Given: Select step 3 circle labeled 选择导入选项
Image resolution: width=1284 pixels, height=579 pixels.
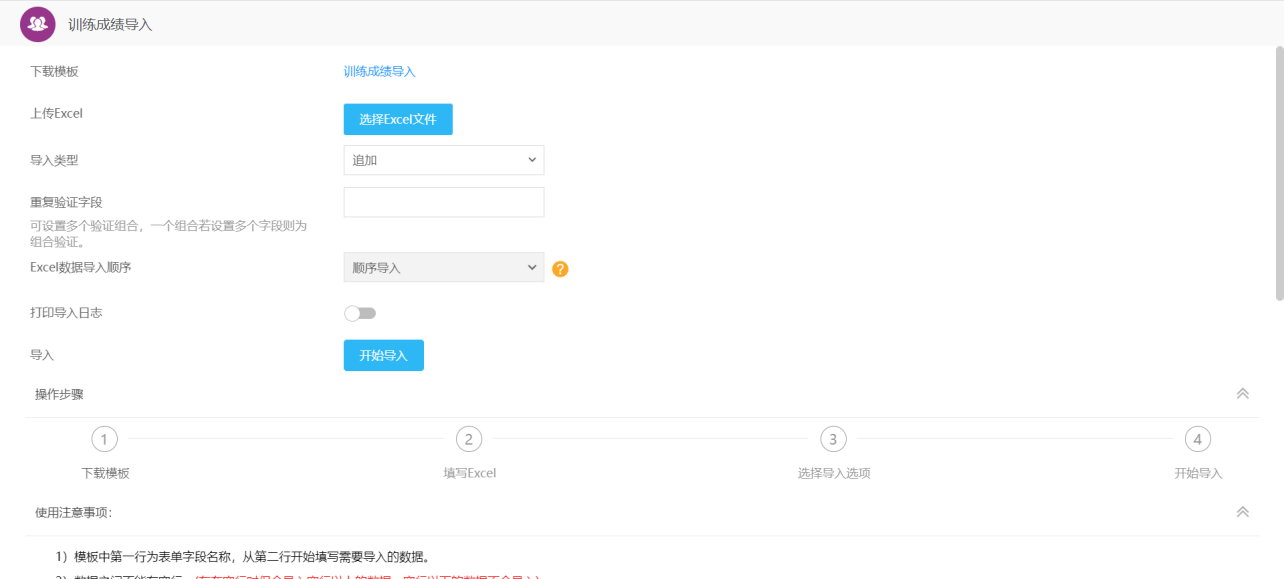Looking at the screenshot, I should coord(833,438).
